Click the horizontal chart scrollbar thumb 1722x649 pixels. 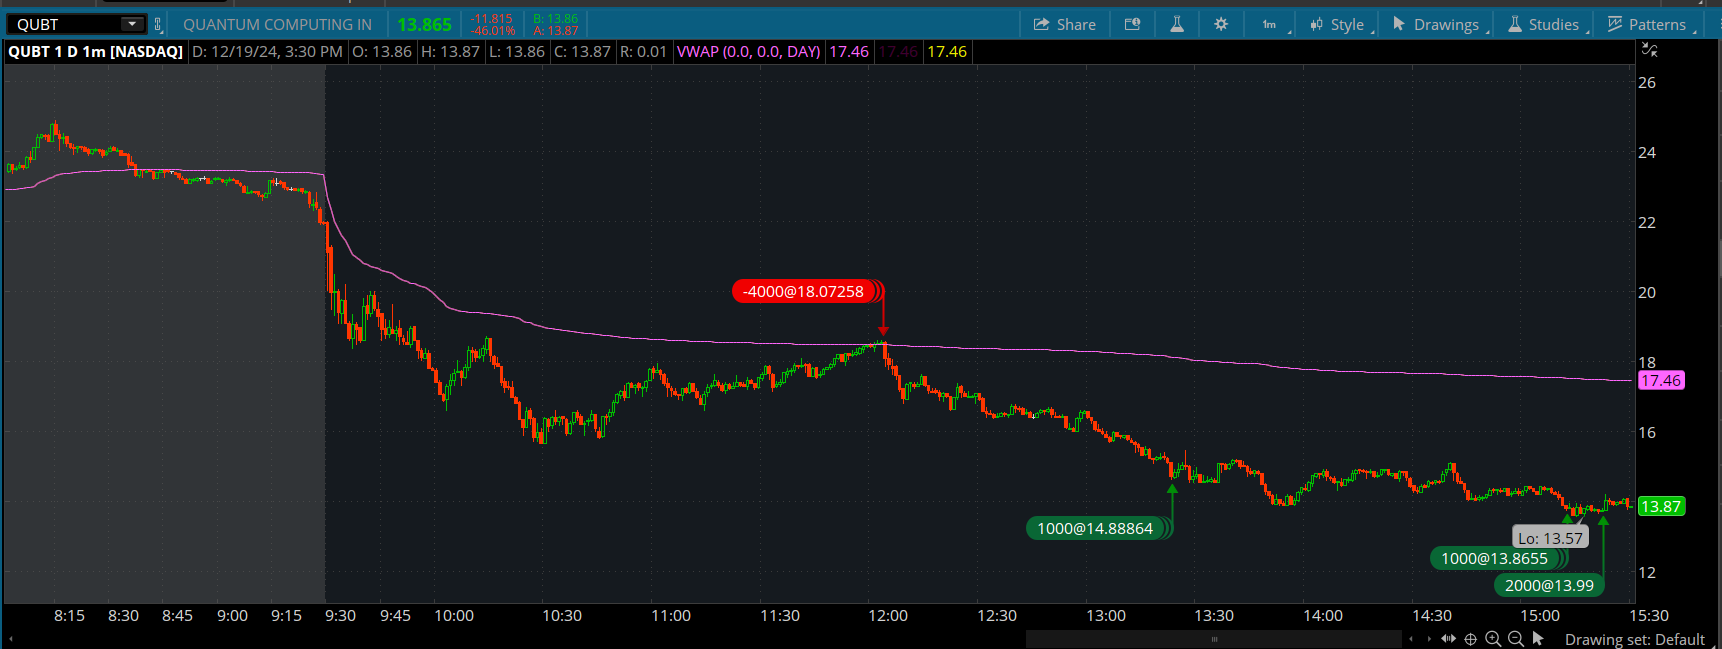(x=1214, y=639)
